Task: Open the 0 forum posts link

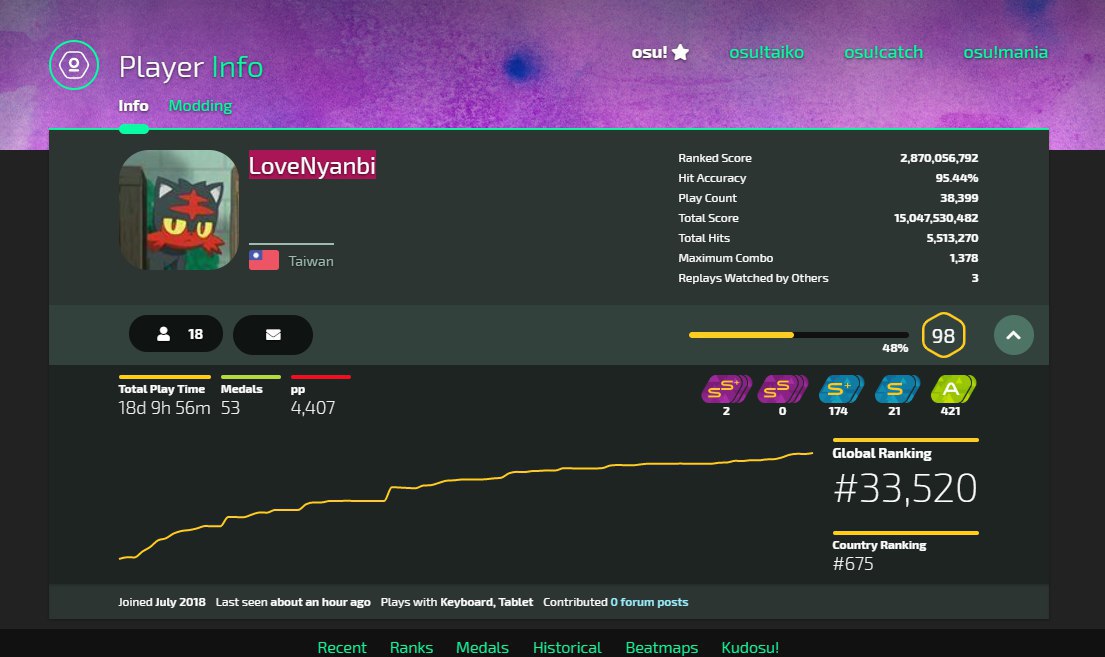Action: point(649,602)
